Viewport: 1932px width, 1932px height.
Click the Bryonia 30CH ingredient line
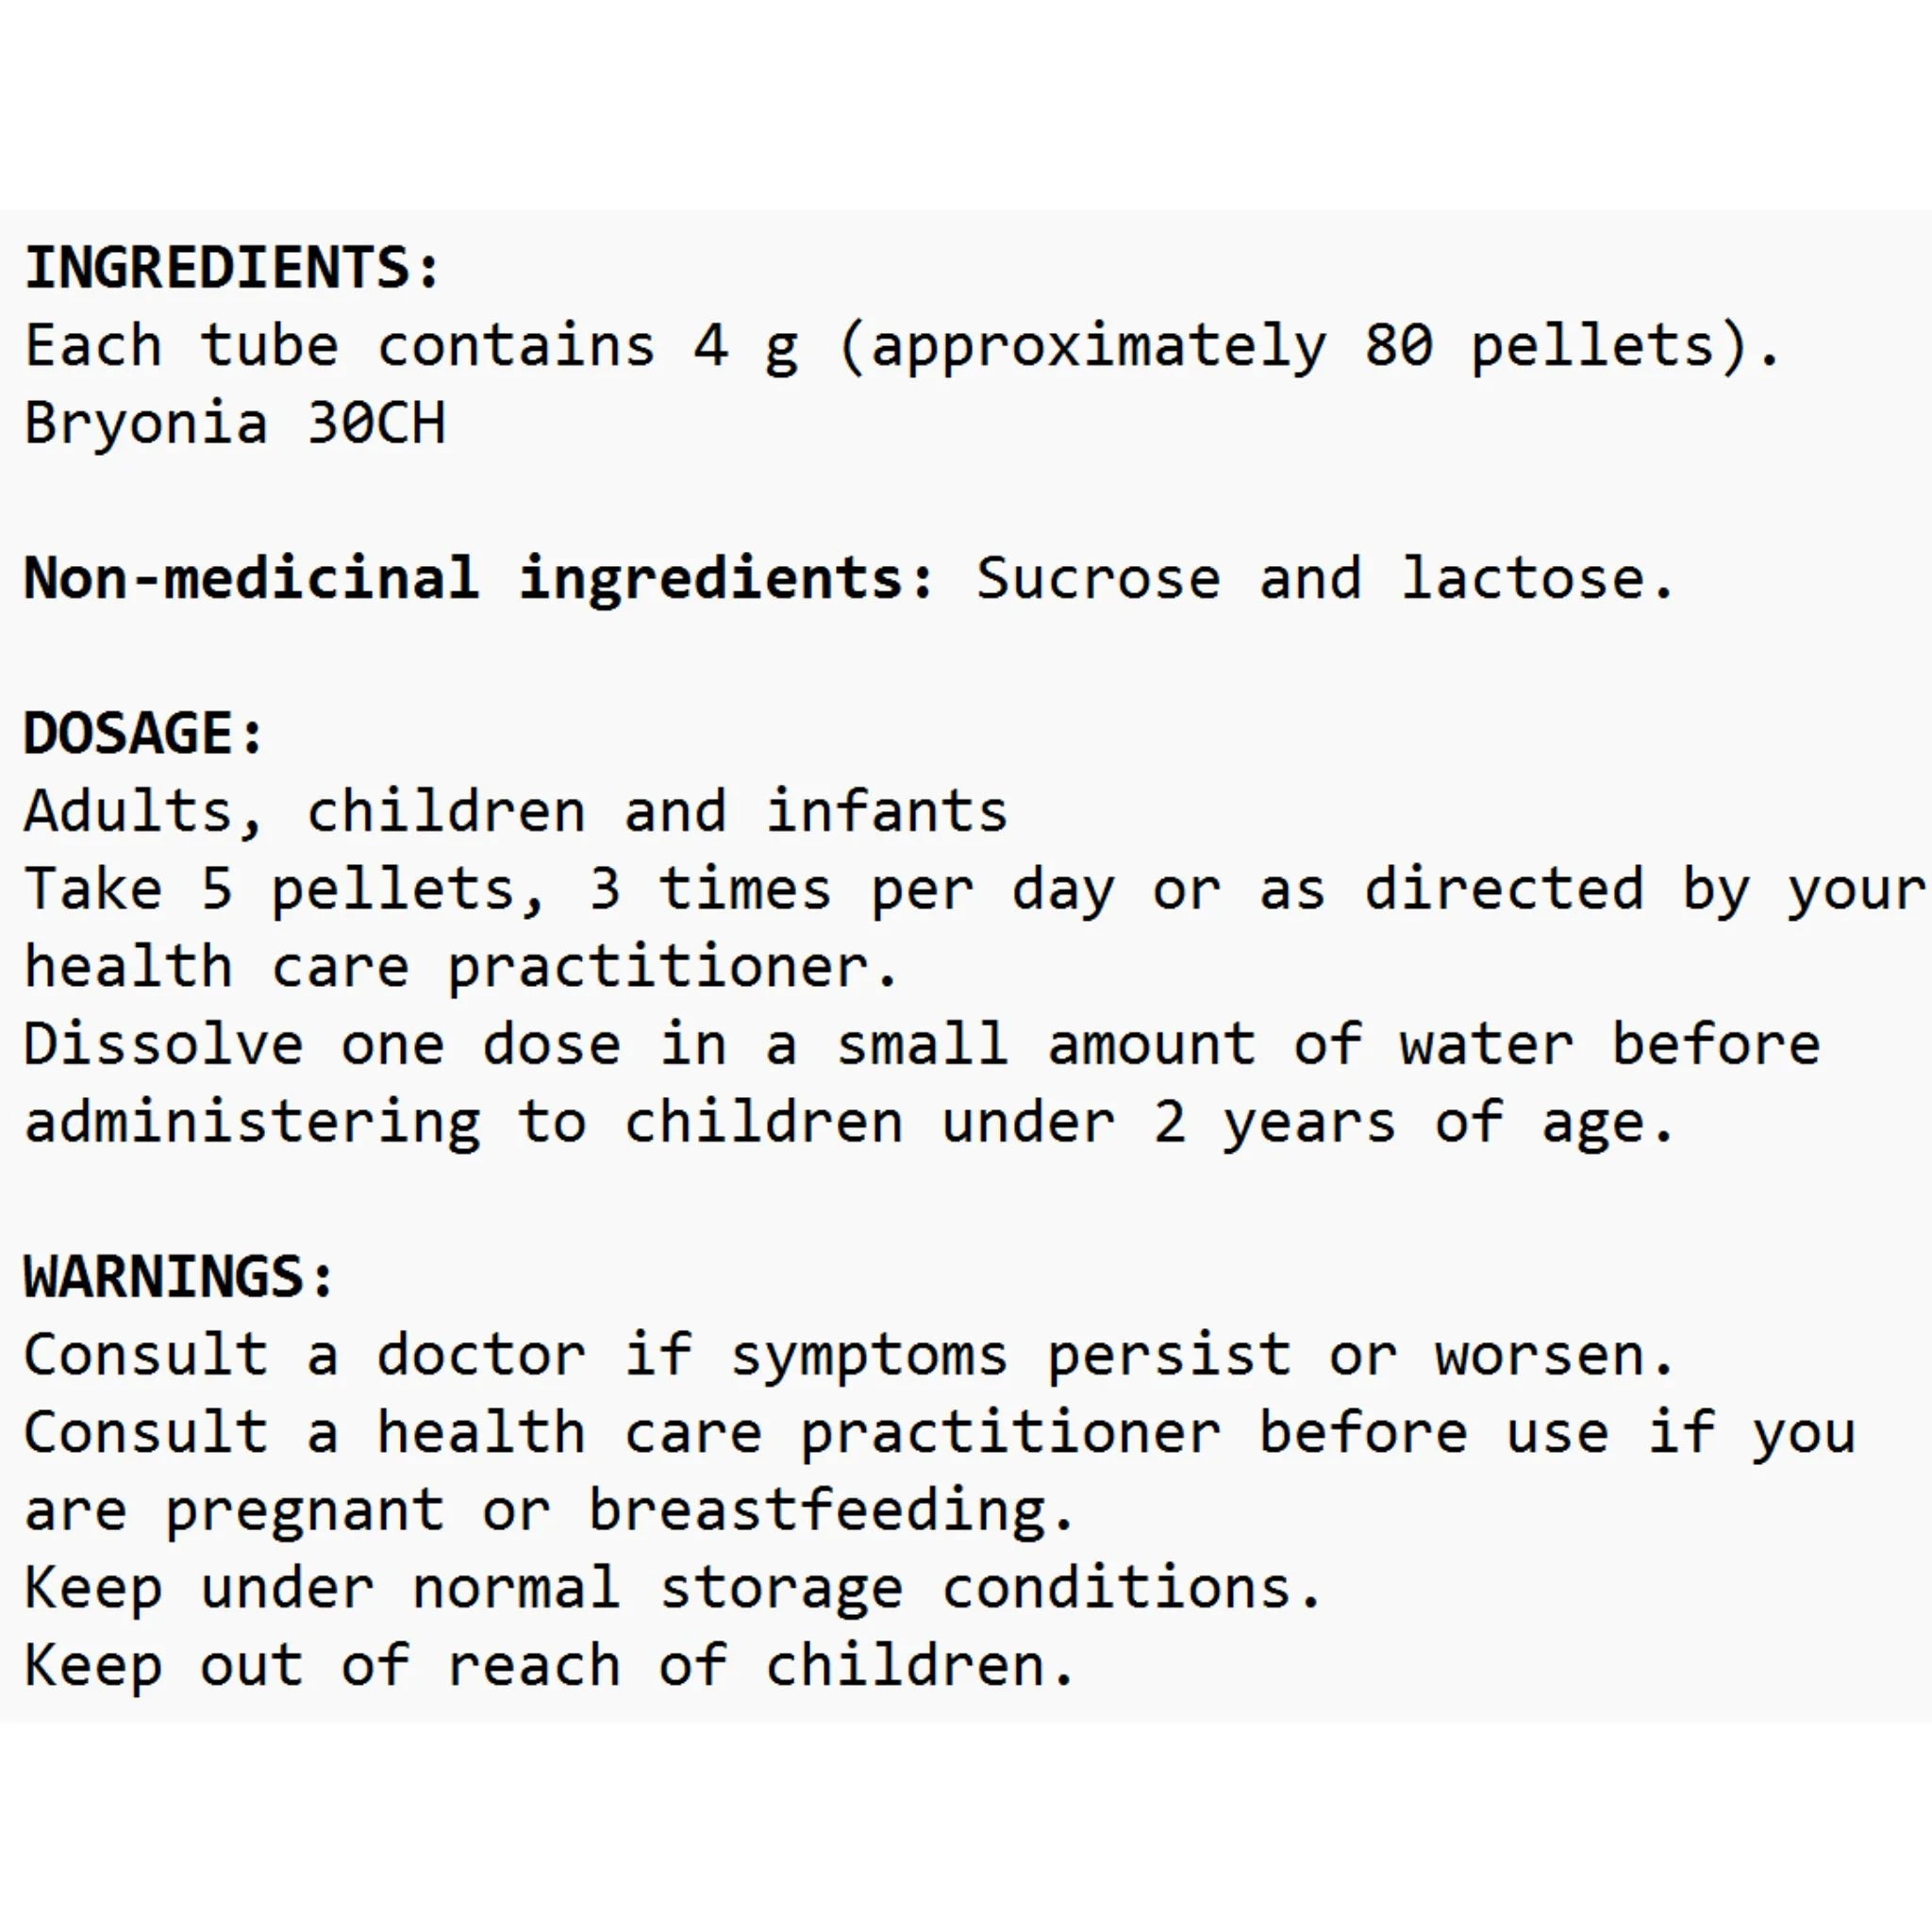click(235, 423)
